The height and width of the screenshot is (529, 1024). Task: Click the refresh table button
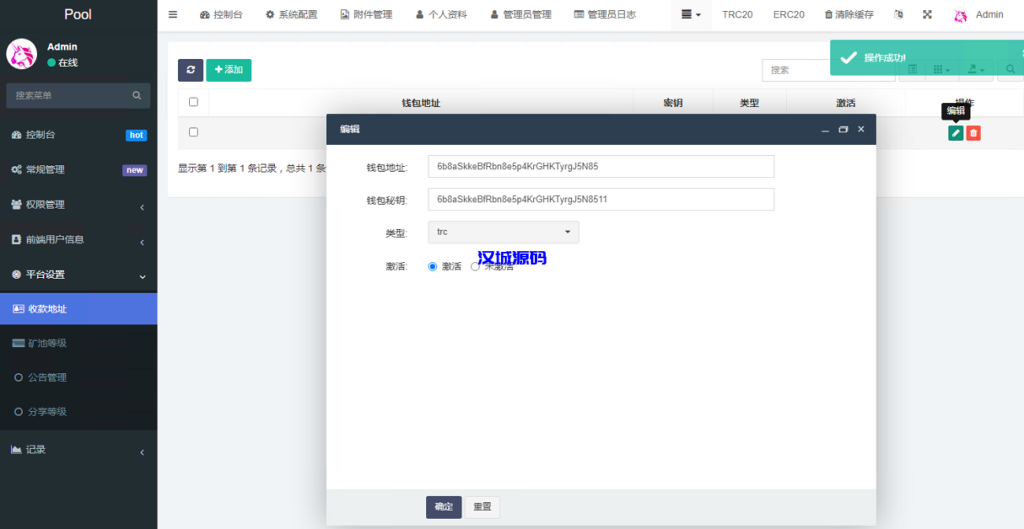190,70
